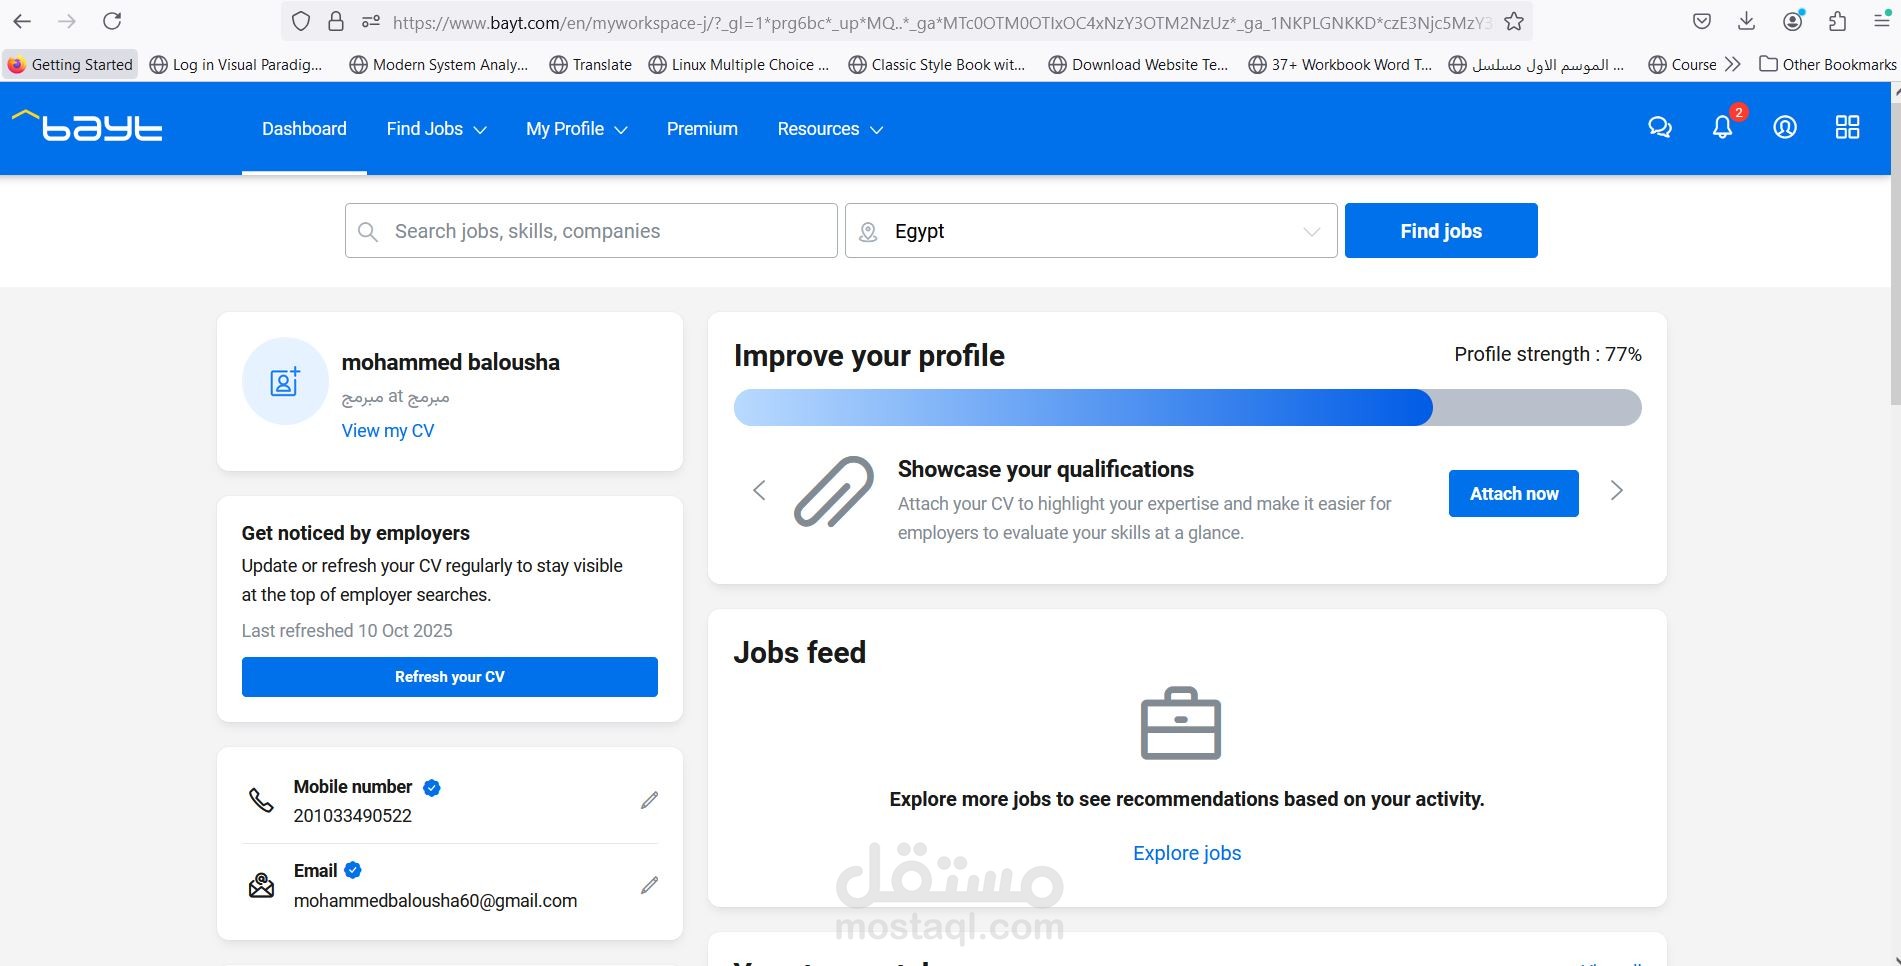
Task: Open the Egypt location dropdown
Action: [x=1091, y=231]
